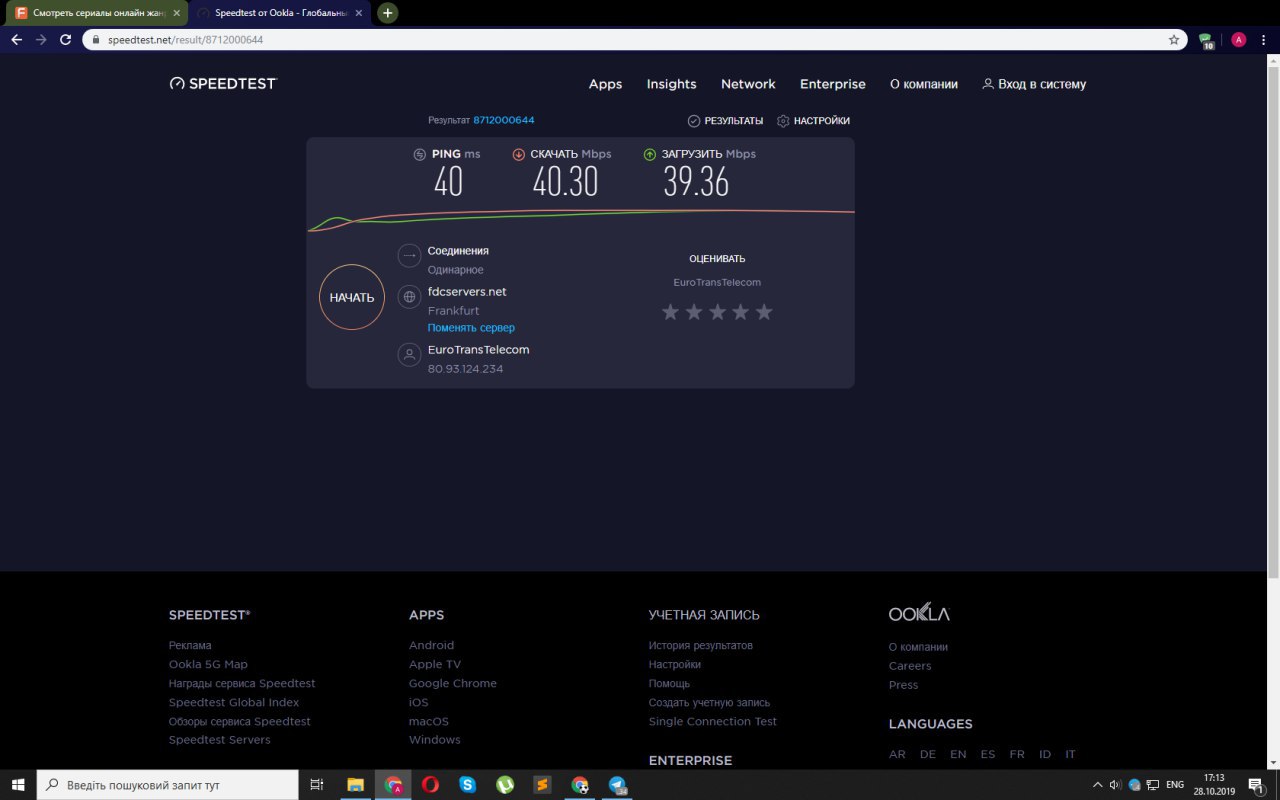Open the notification center
Screen dimensions: 1280x800
1256,785
